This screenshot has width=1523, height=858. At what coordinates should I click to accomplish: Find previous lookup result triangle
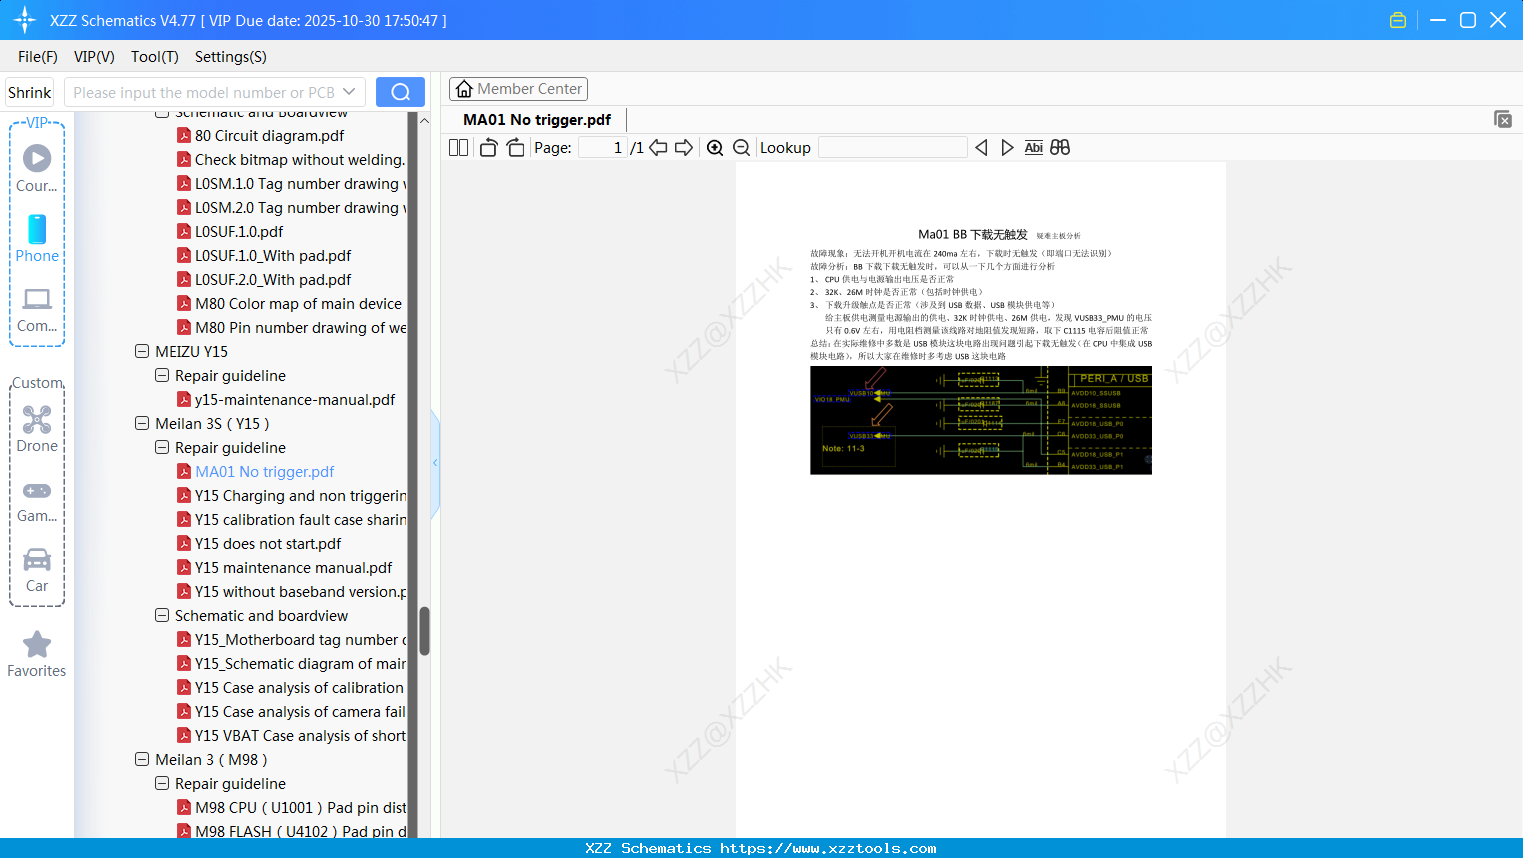click(981, 147)
